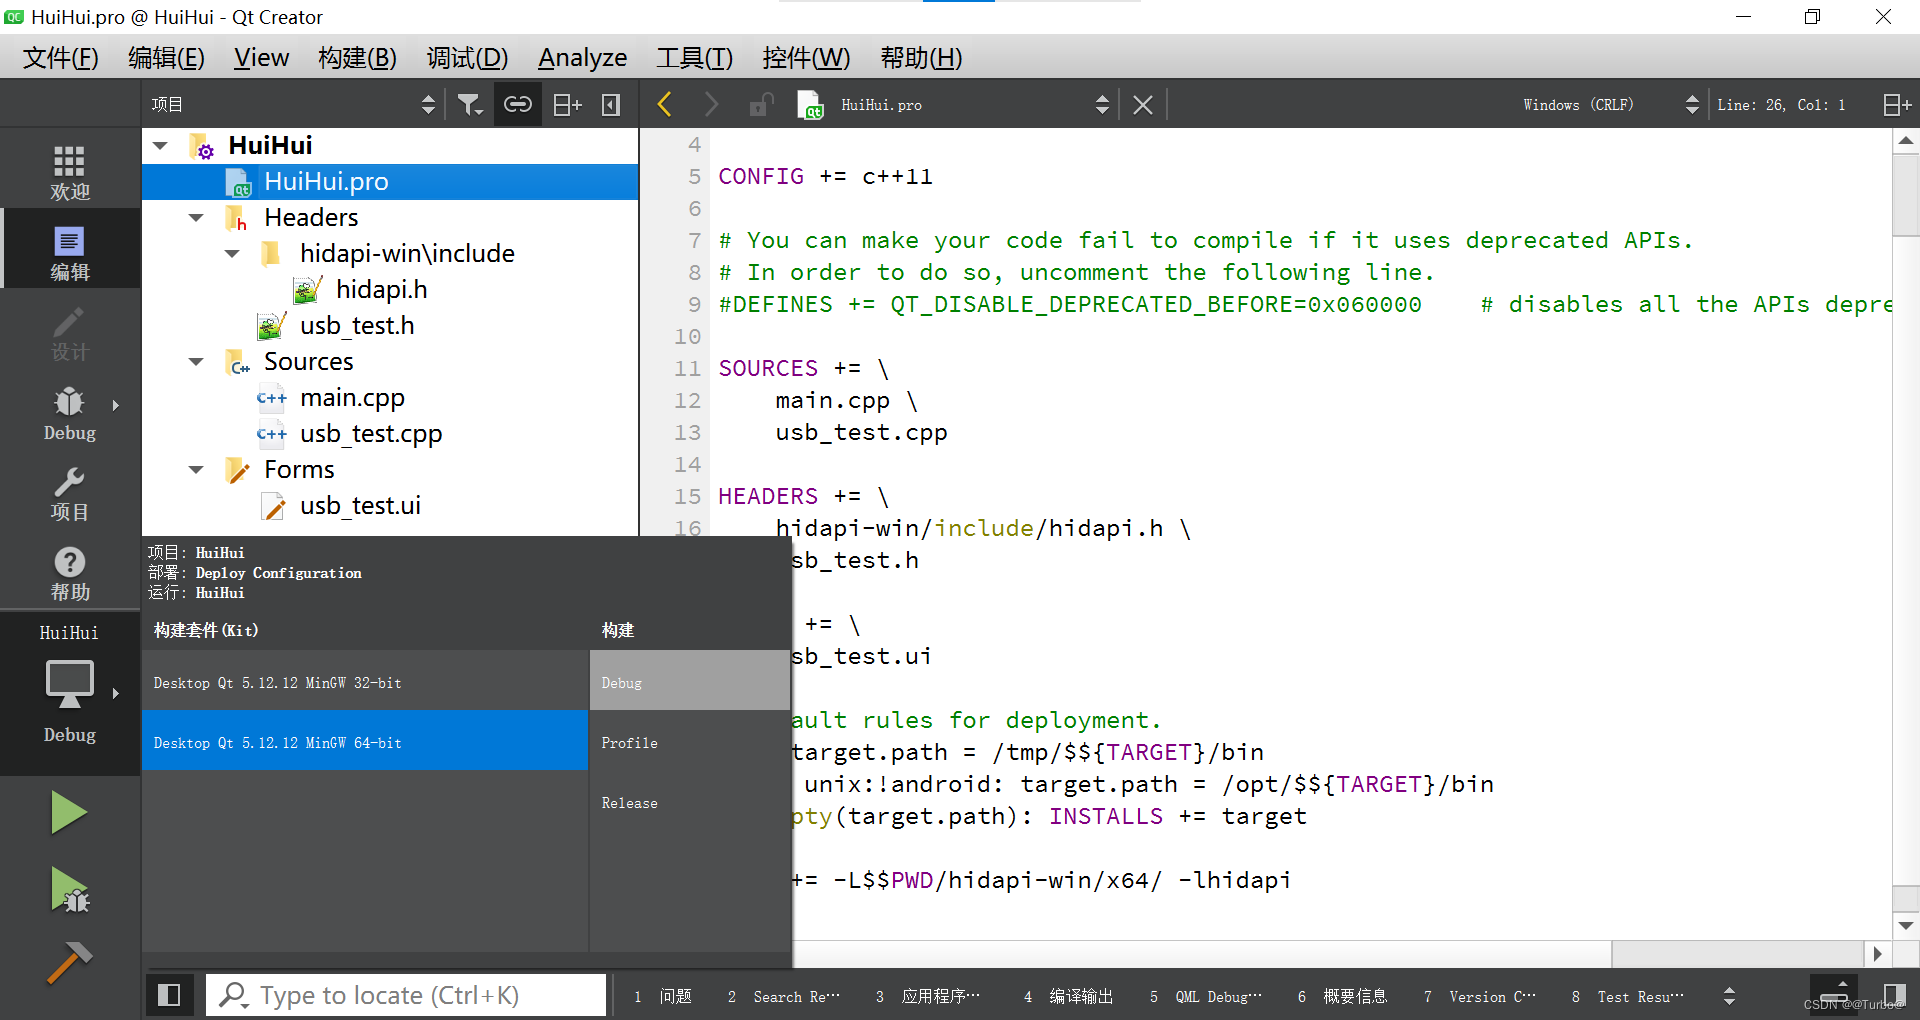Viewport: 1920px width, 1020px height.
Task: Open the 应用程序 output pane
Action: click(x=929, y=996)
